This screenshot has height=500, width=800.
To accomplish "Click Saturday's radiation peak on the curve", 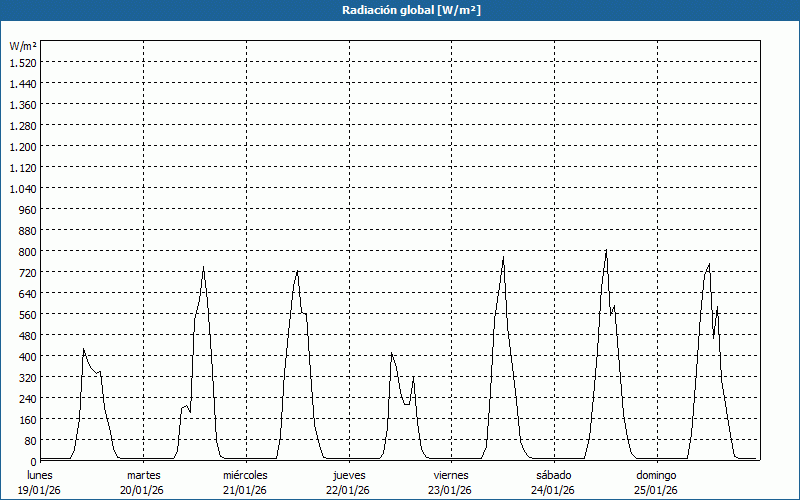I will point(606,250).
